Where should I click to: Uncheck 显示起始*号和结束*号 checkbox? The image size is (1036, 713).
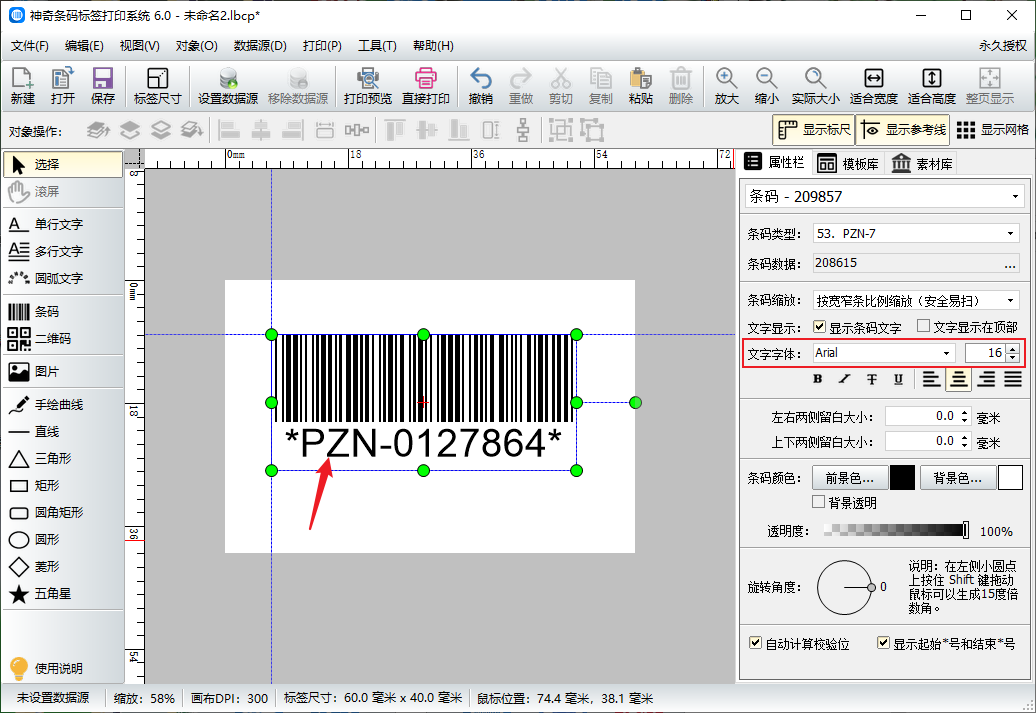(x=883, y=642)
